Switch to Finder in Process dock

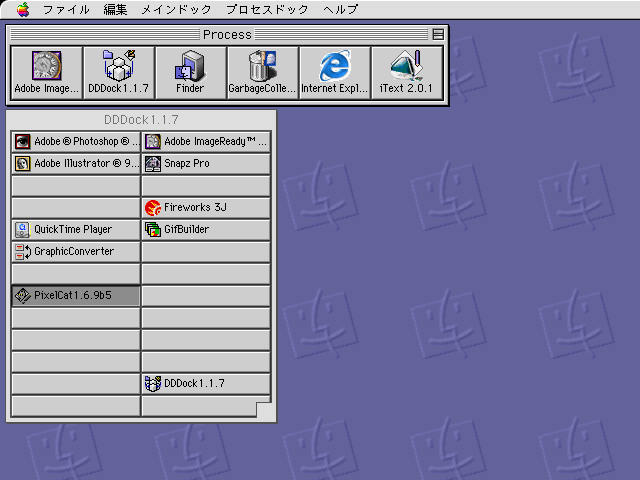coord(190,73)
